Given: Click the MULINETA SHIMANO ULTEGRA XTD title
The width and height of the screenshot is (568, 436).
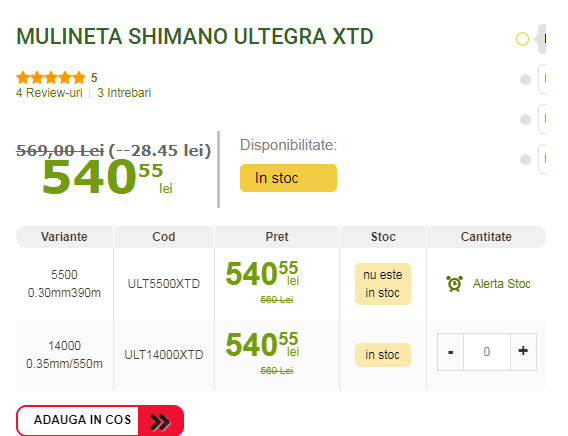Looking at the screenshot, I should pyautogui.click(x=195, y=37).
